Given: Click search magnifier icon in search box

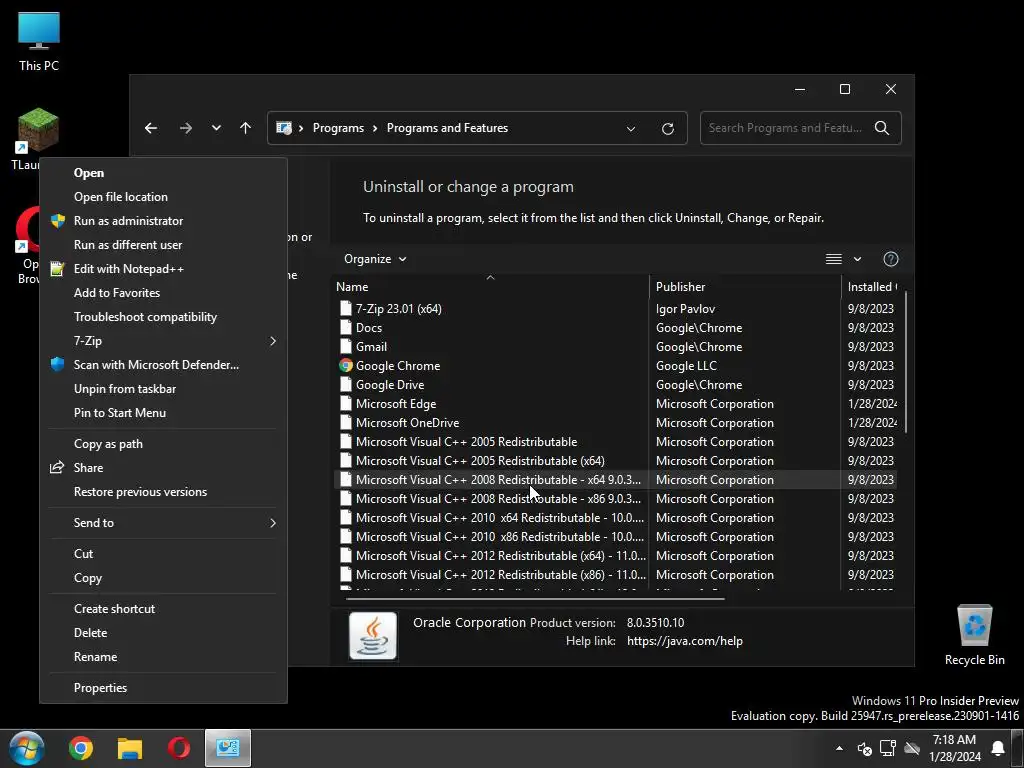Looking at the screenshot, I should 882,128.
